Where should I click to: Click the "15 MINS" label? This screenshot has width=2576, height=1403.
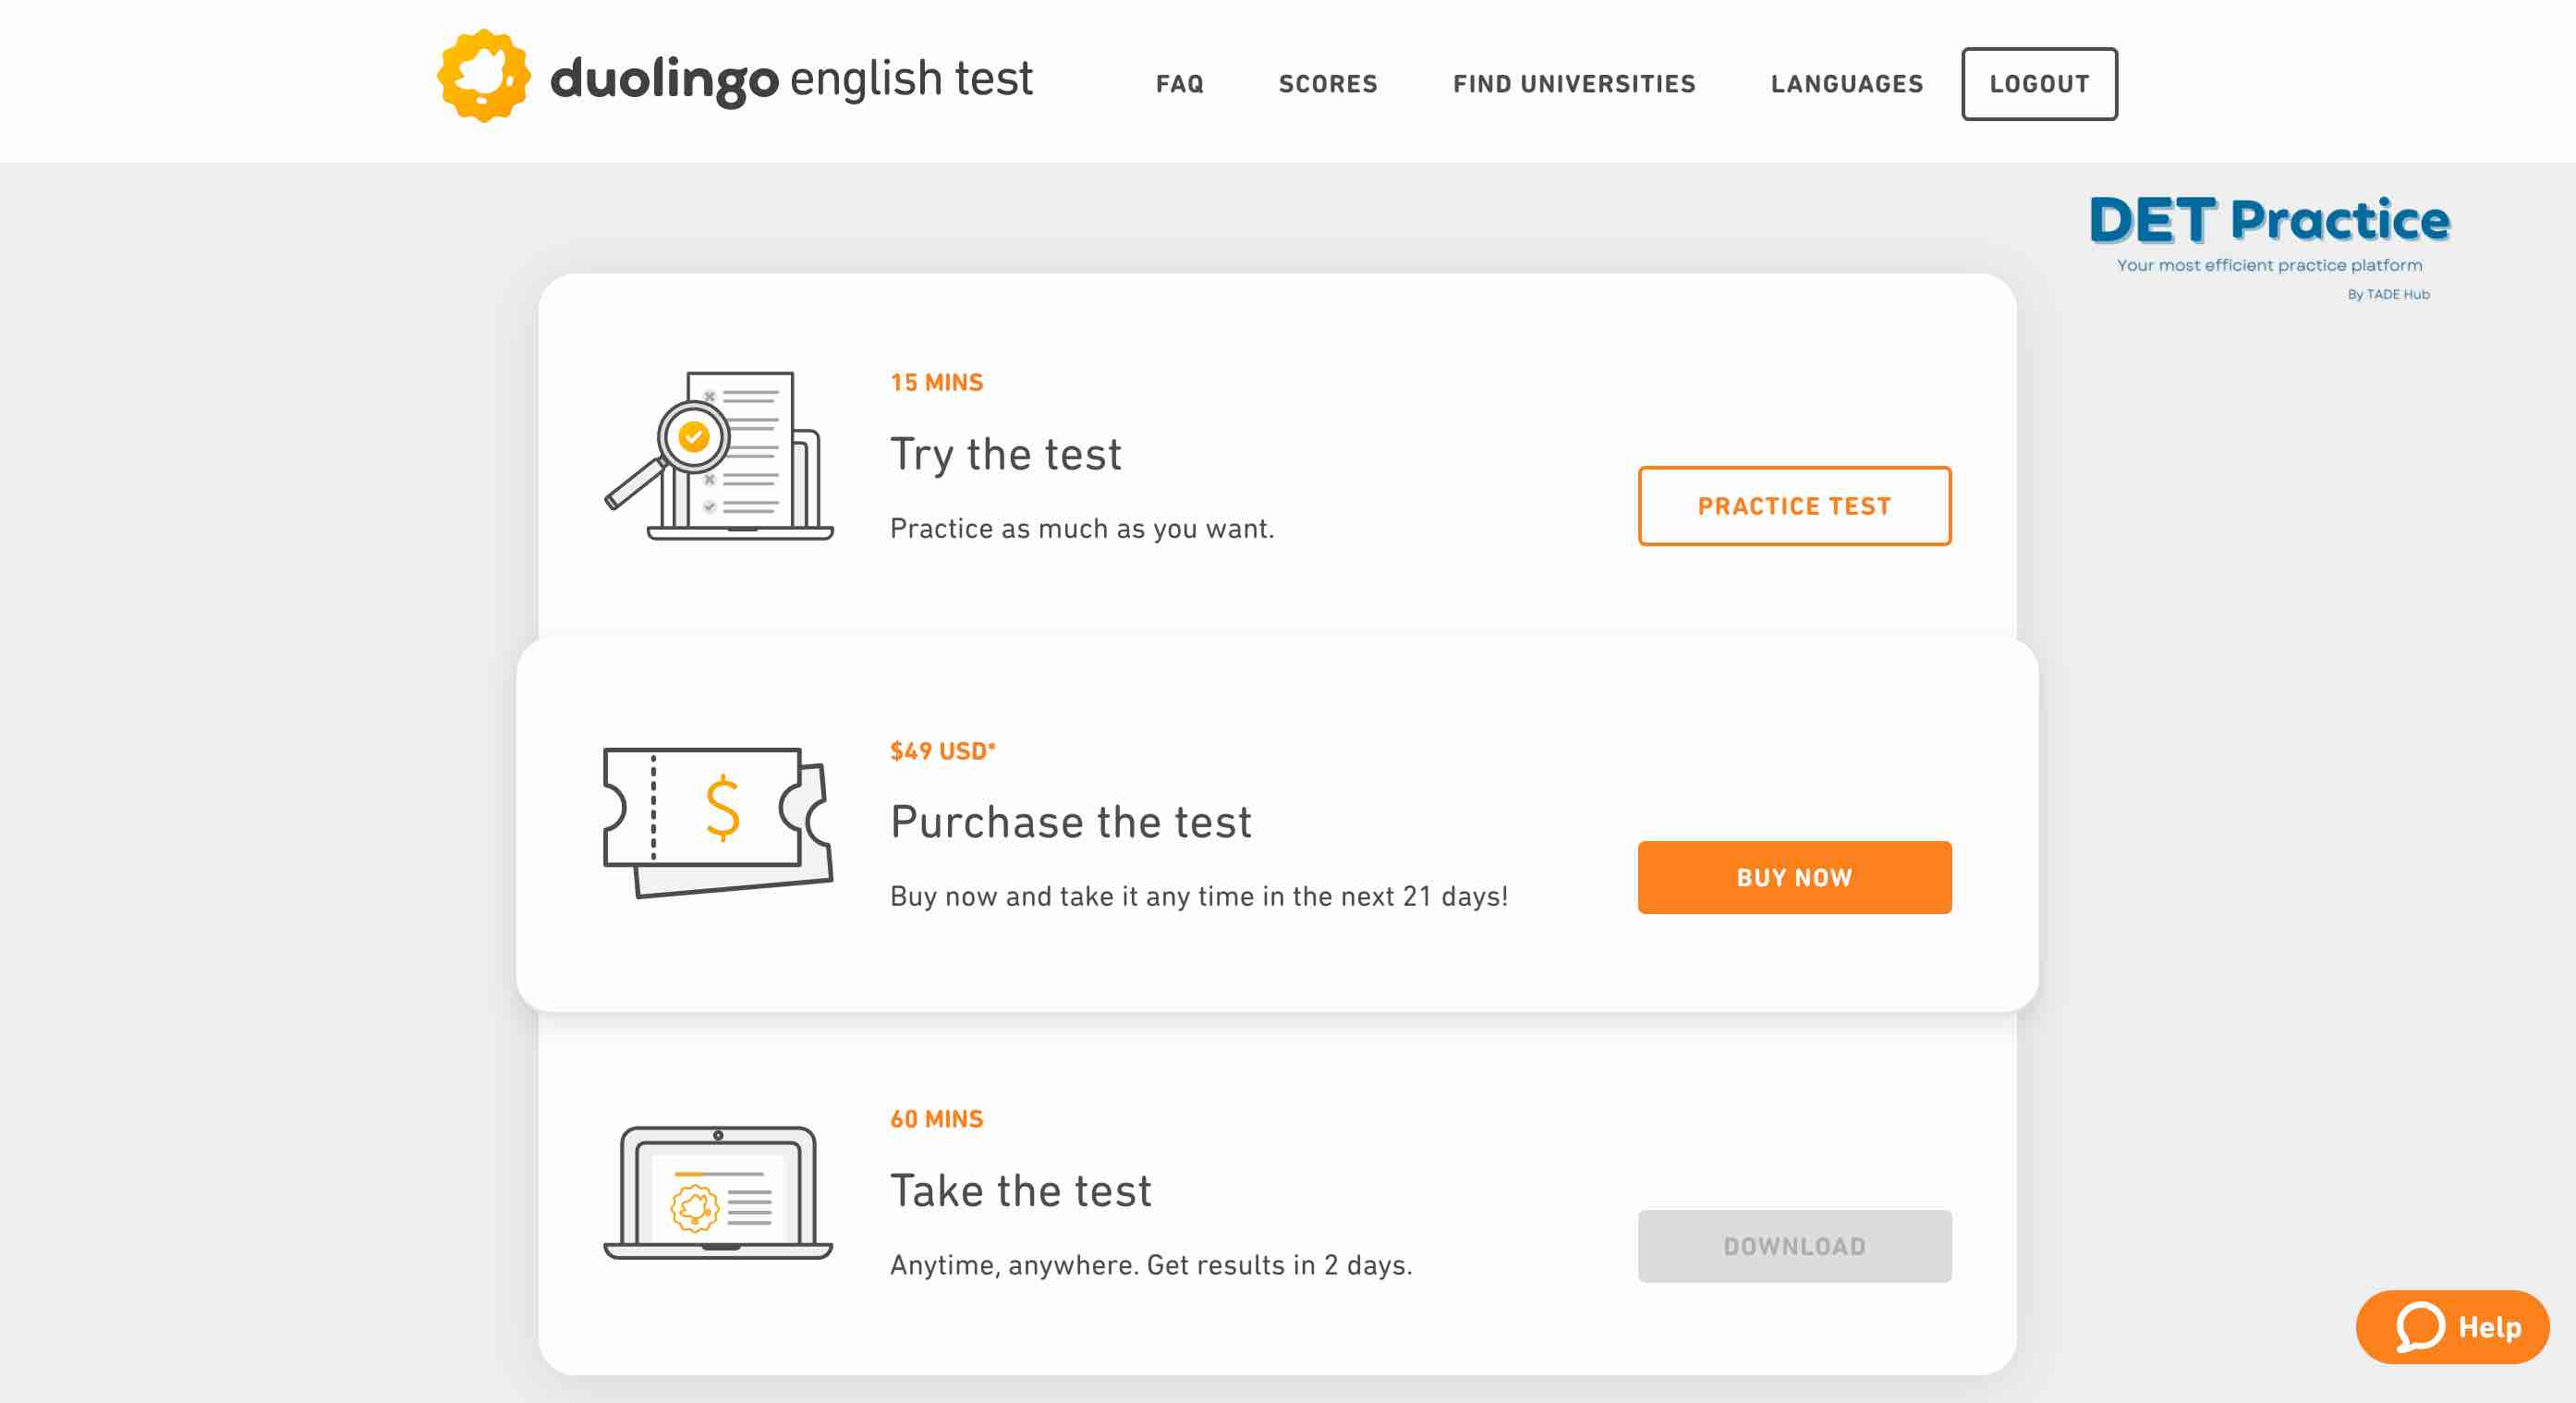click(937, 382)
